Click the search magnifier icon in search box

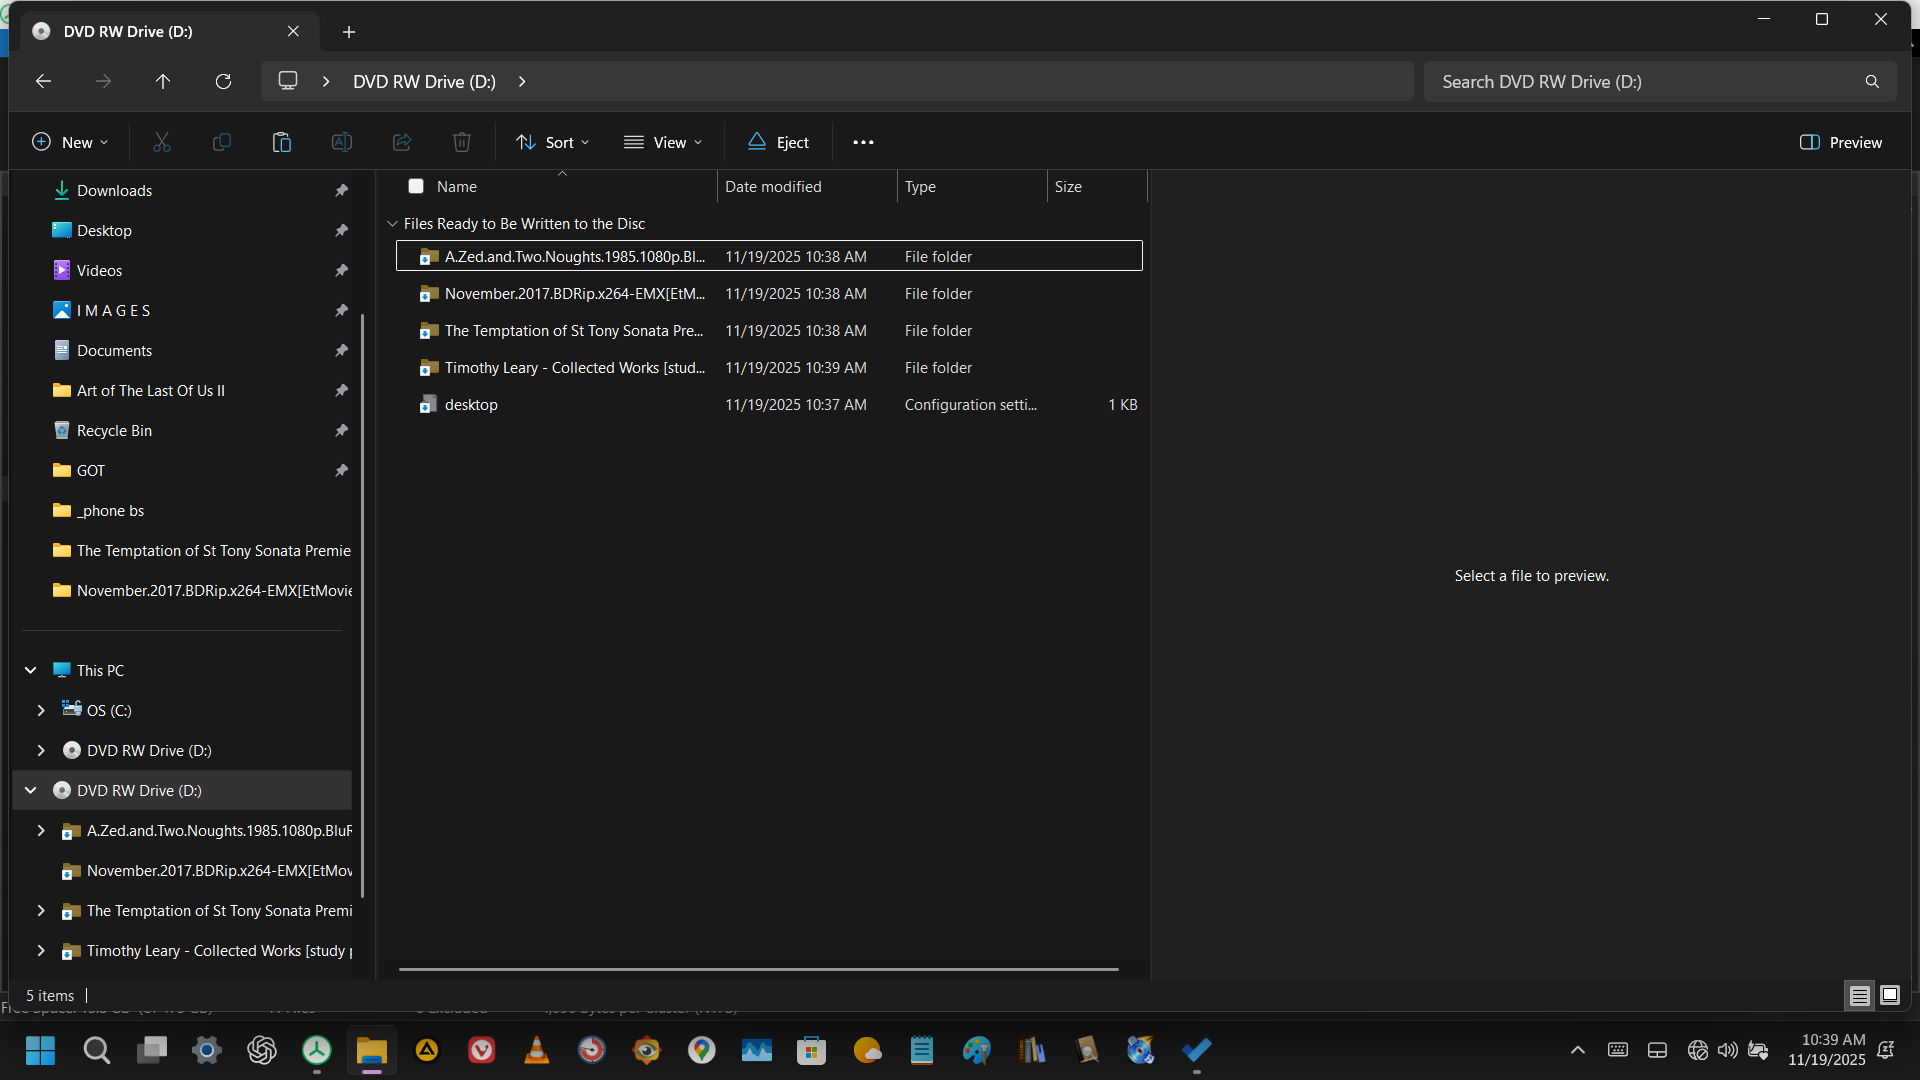tap(1872, 81)
